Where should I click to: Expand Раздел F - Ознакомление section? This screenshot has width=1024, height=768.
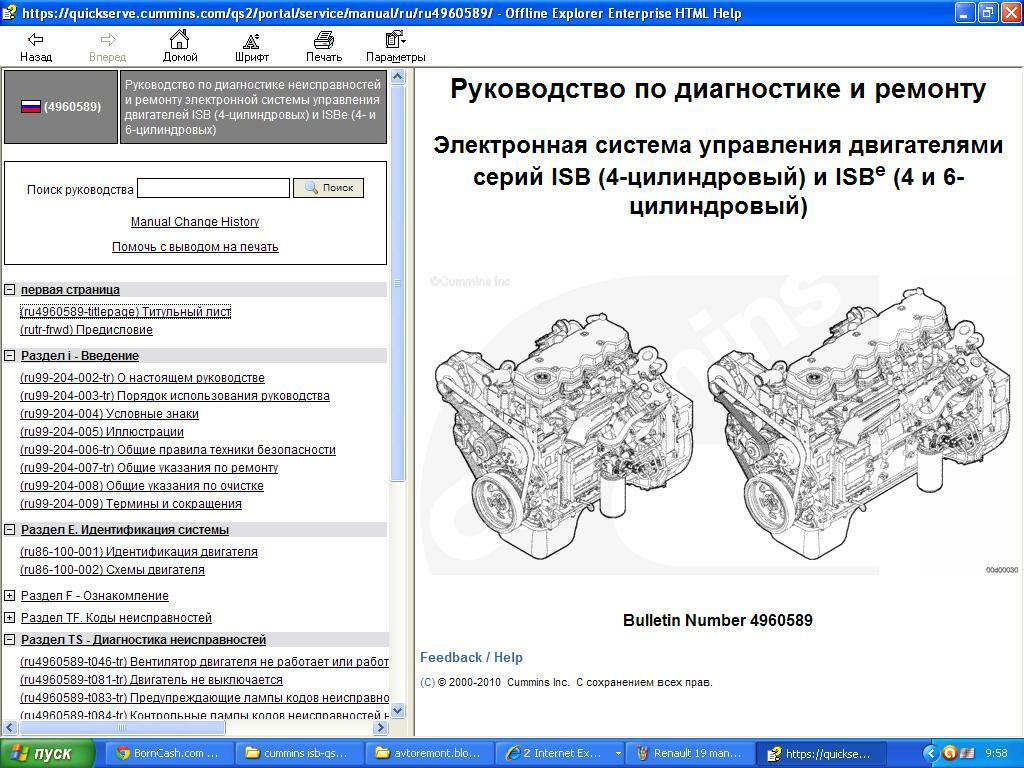(10, 596)
